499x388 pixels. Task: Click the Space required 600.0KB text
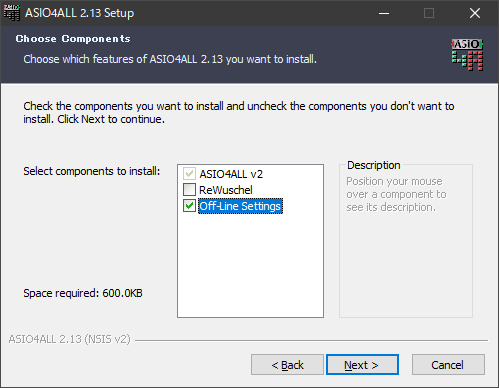(83, 293)
